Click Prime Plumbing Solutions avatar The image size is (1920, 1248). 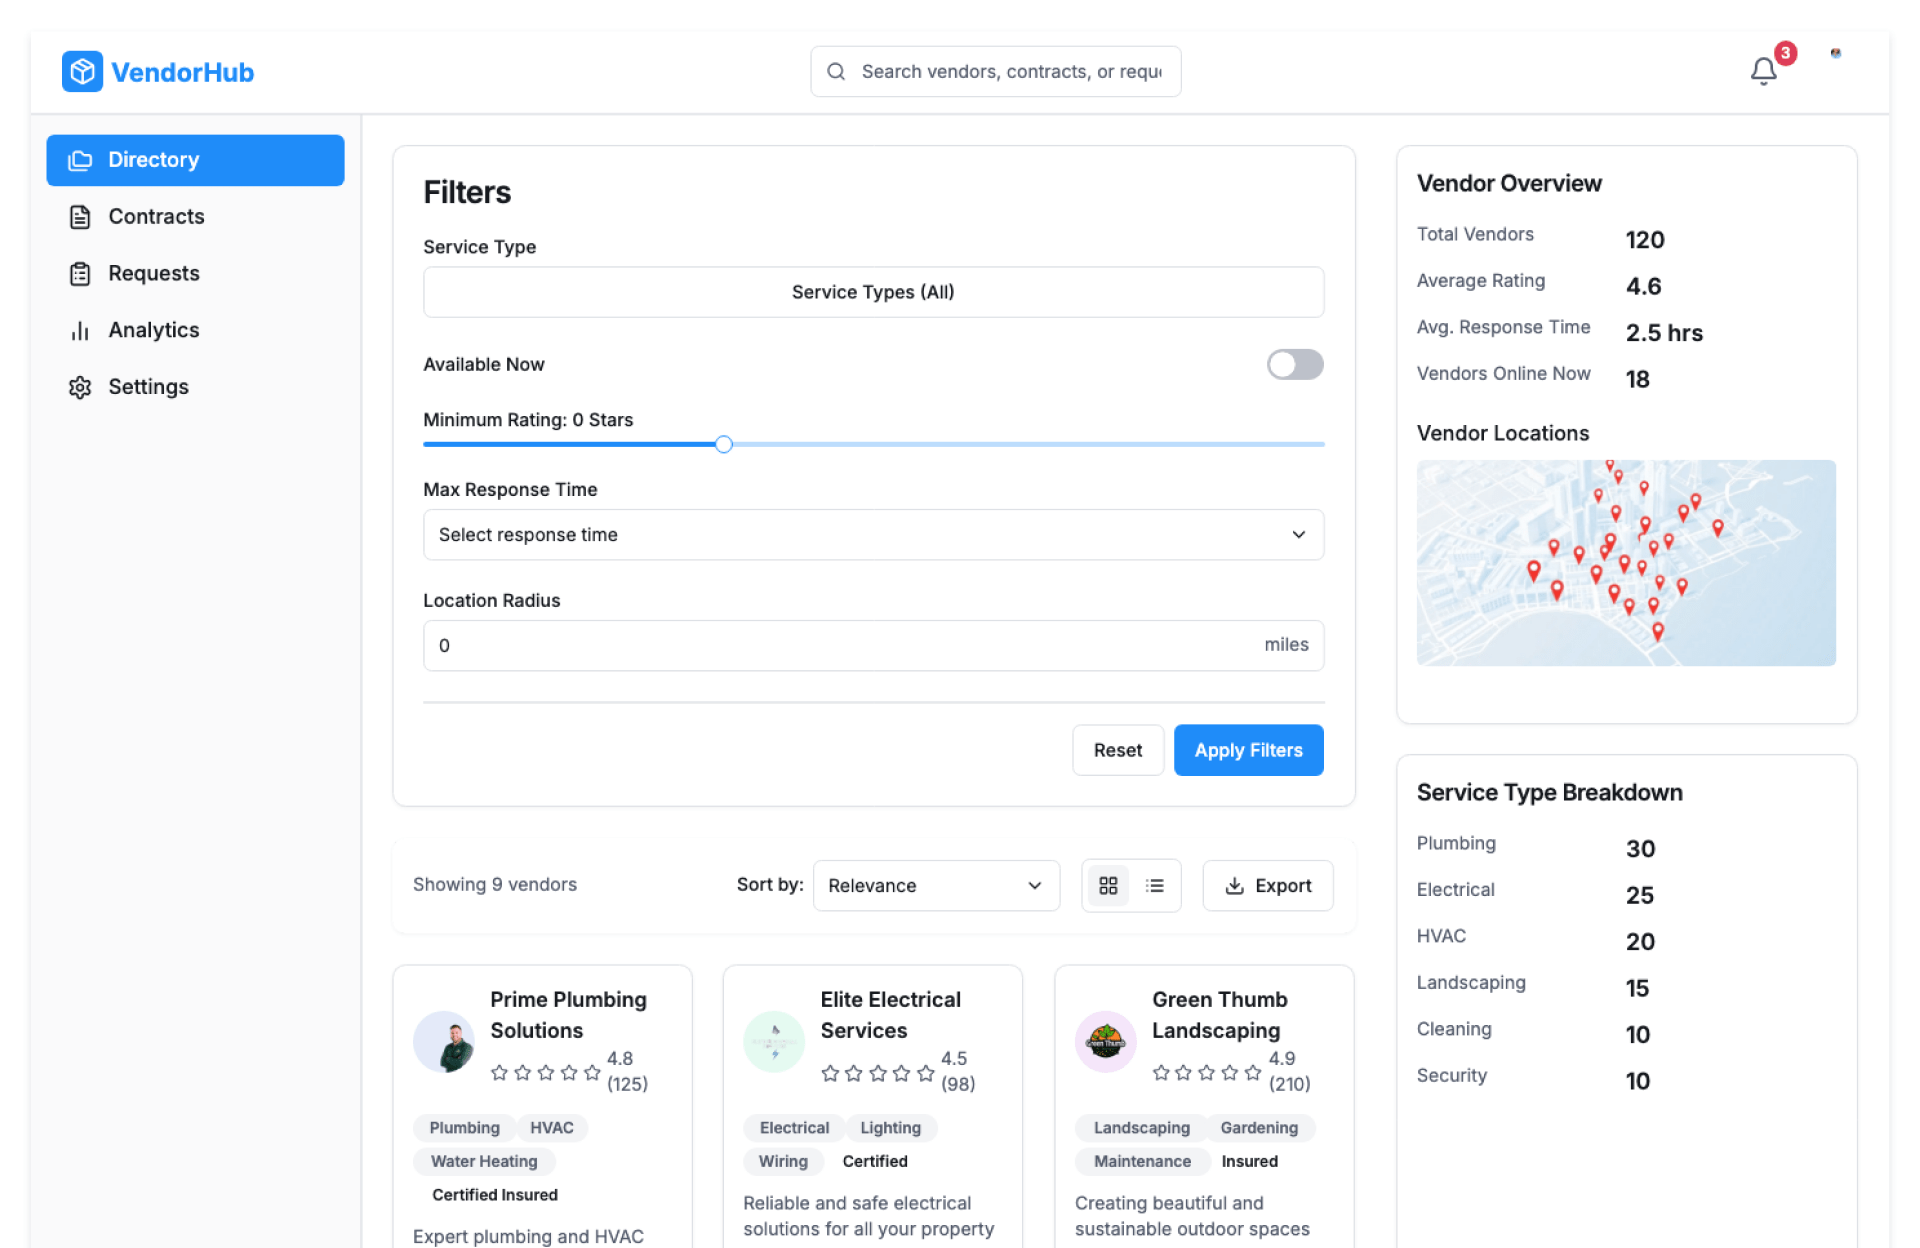coord(444,1042)
